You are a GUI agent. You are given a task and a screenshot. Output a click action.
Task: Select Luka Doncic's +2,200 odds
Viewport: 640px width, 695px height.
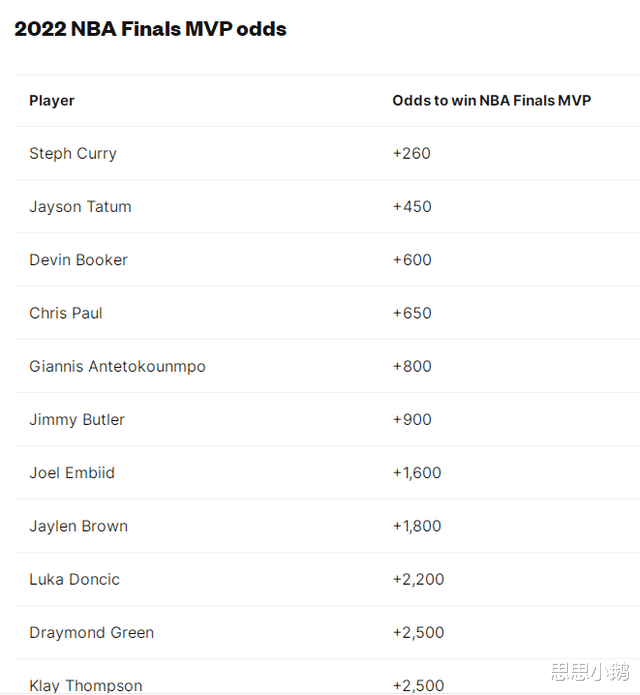click(418, 579)
